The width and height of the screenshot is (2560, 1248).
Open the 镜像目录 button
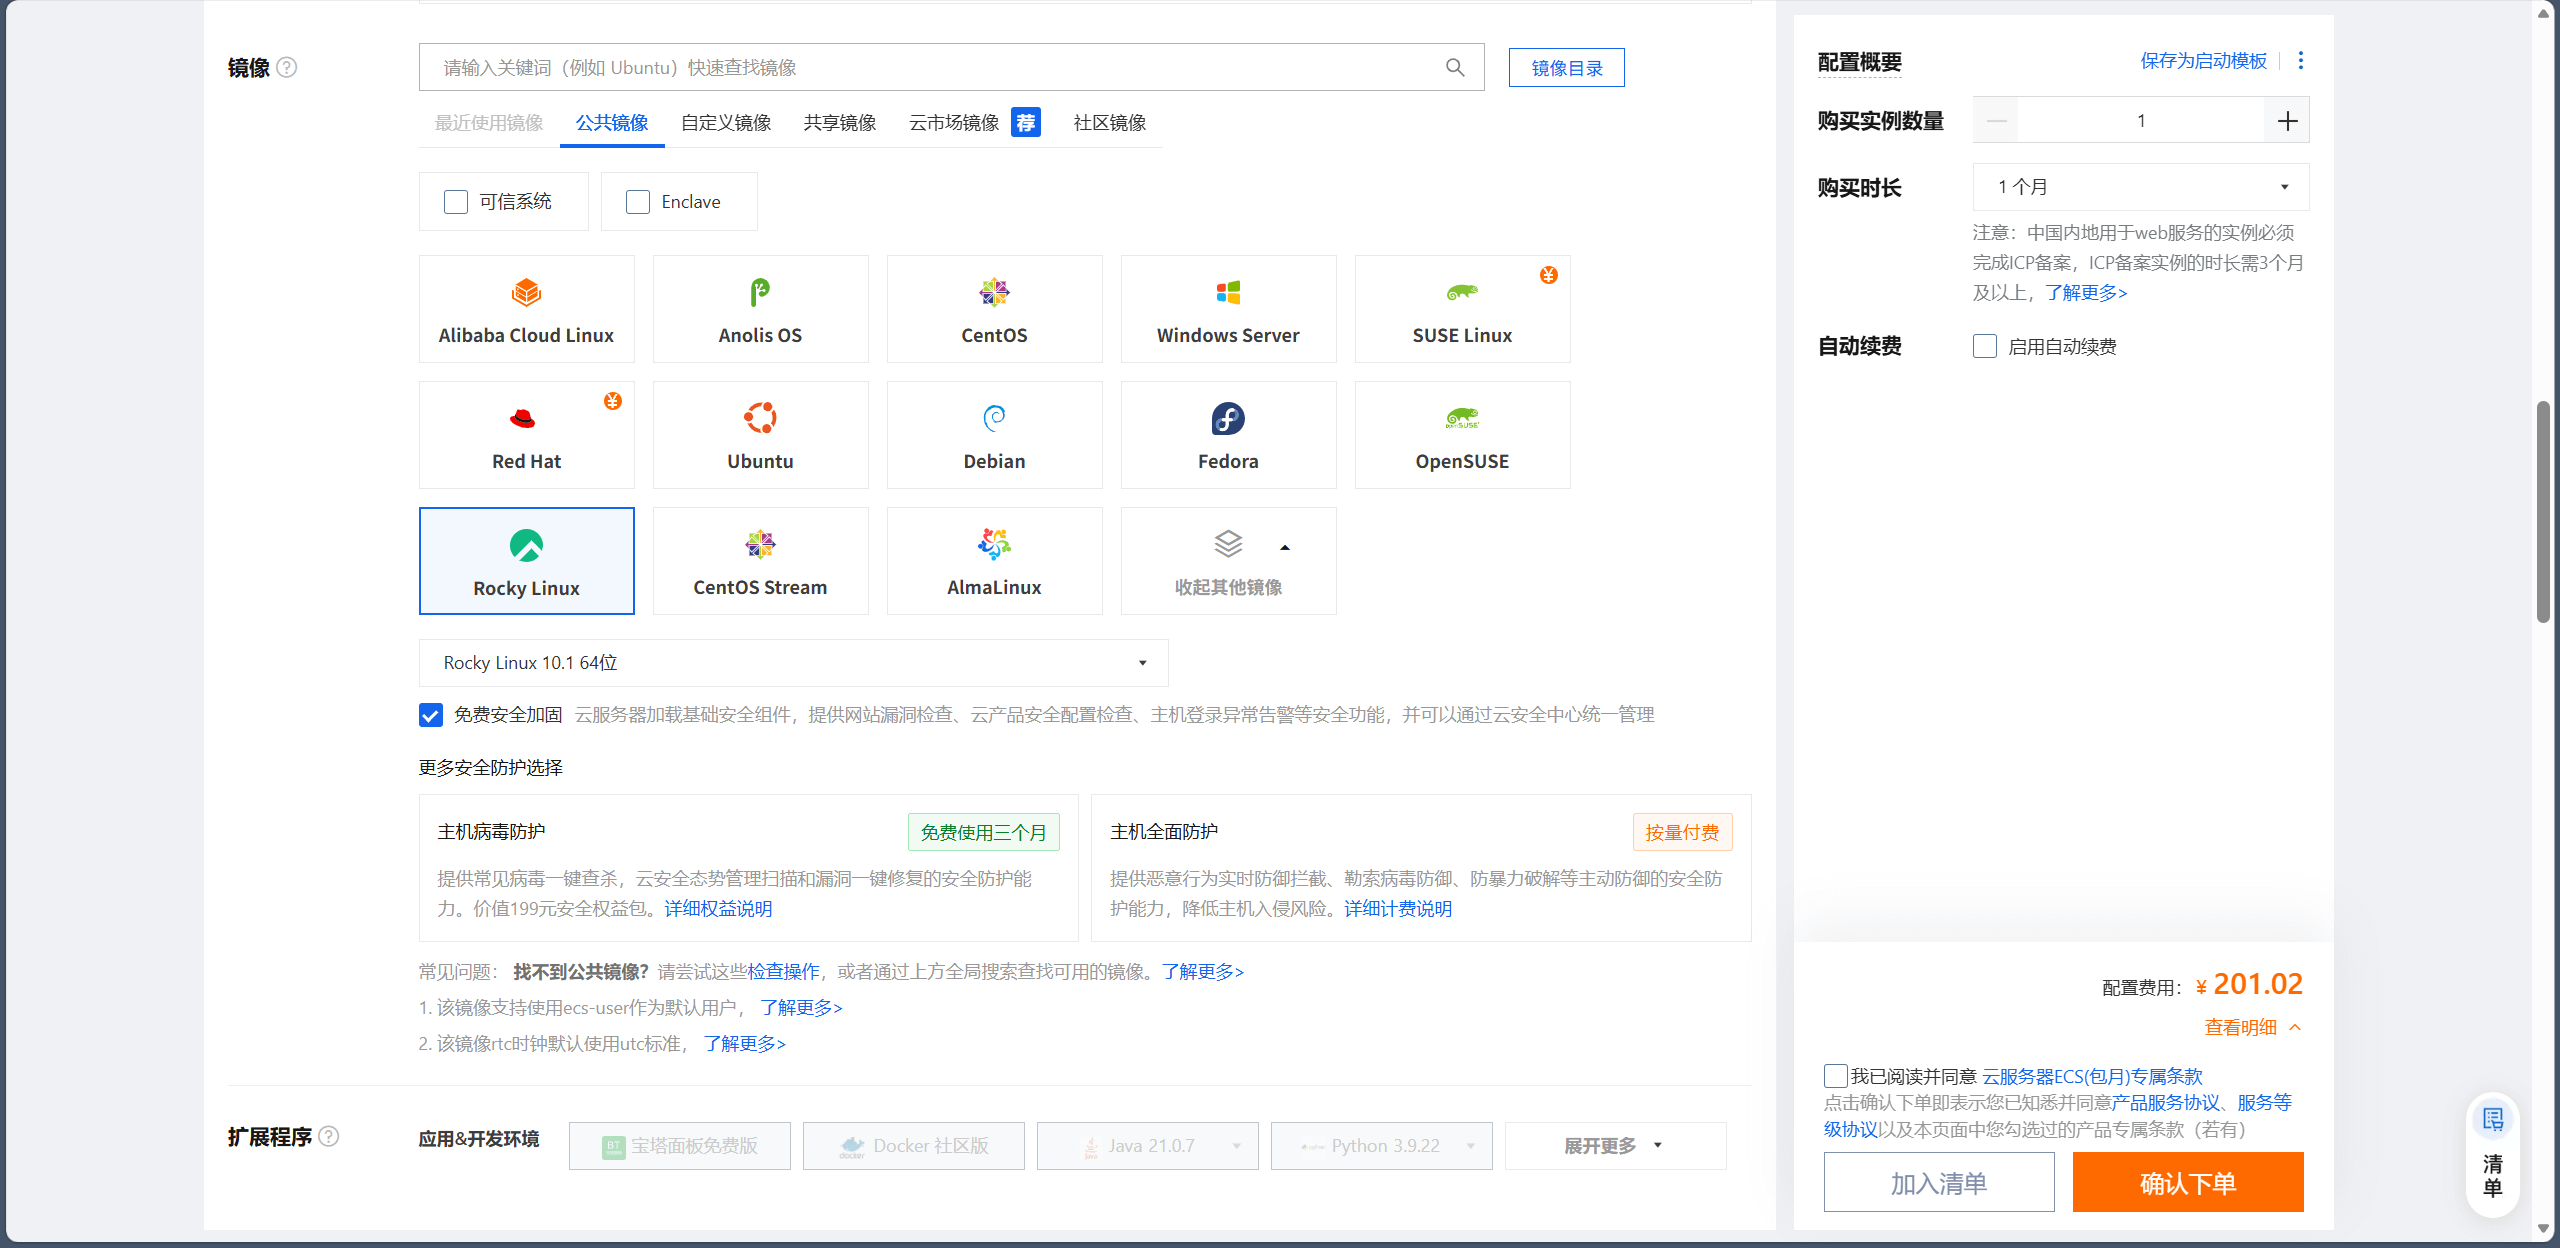coord(1566,68)
